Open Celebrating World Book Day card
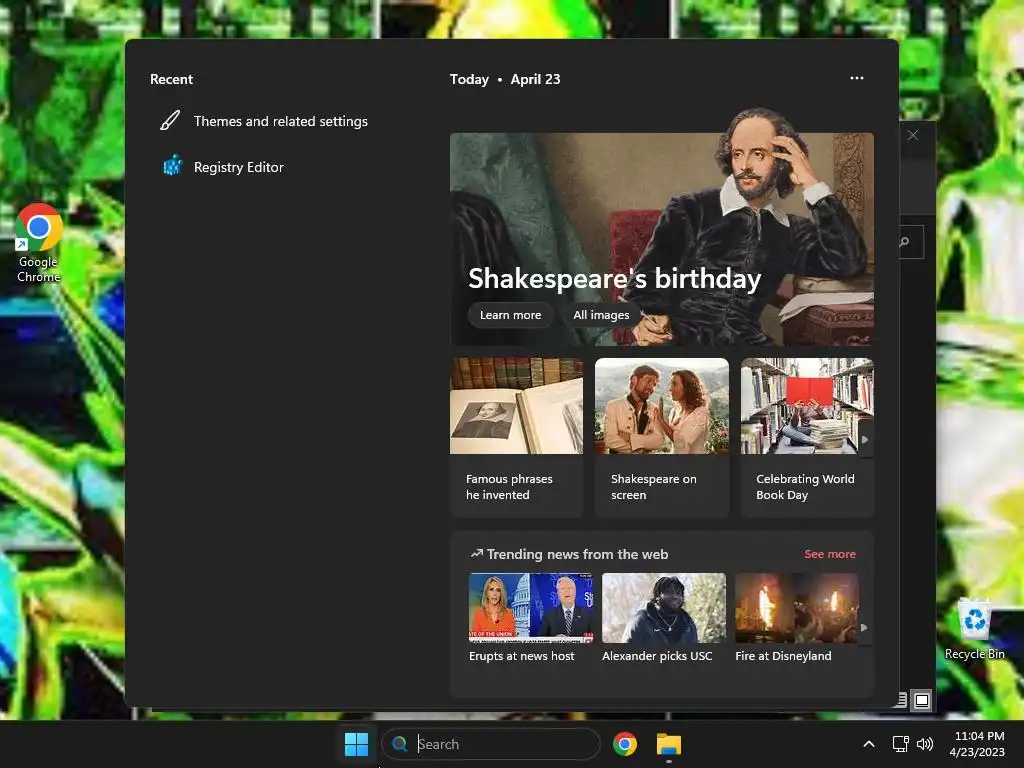 pyautogui.click(x=807, y=438)
